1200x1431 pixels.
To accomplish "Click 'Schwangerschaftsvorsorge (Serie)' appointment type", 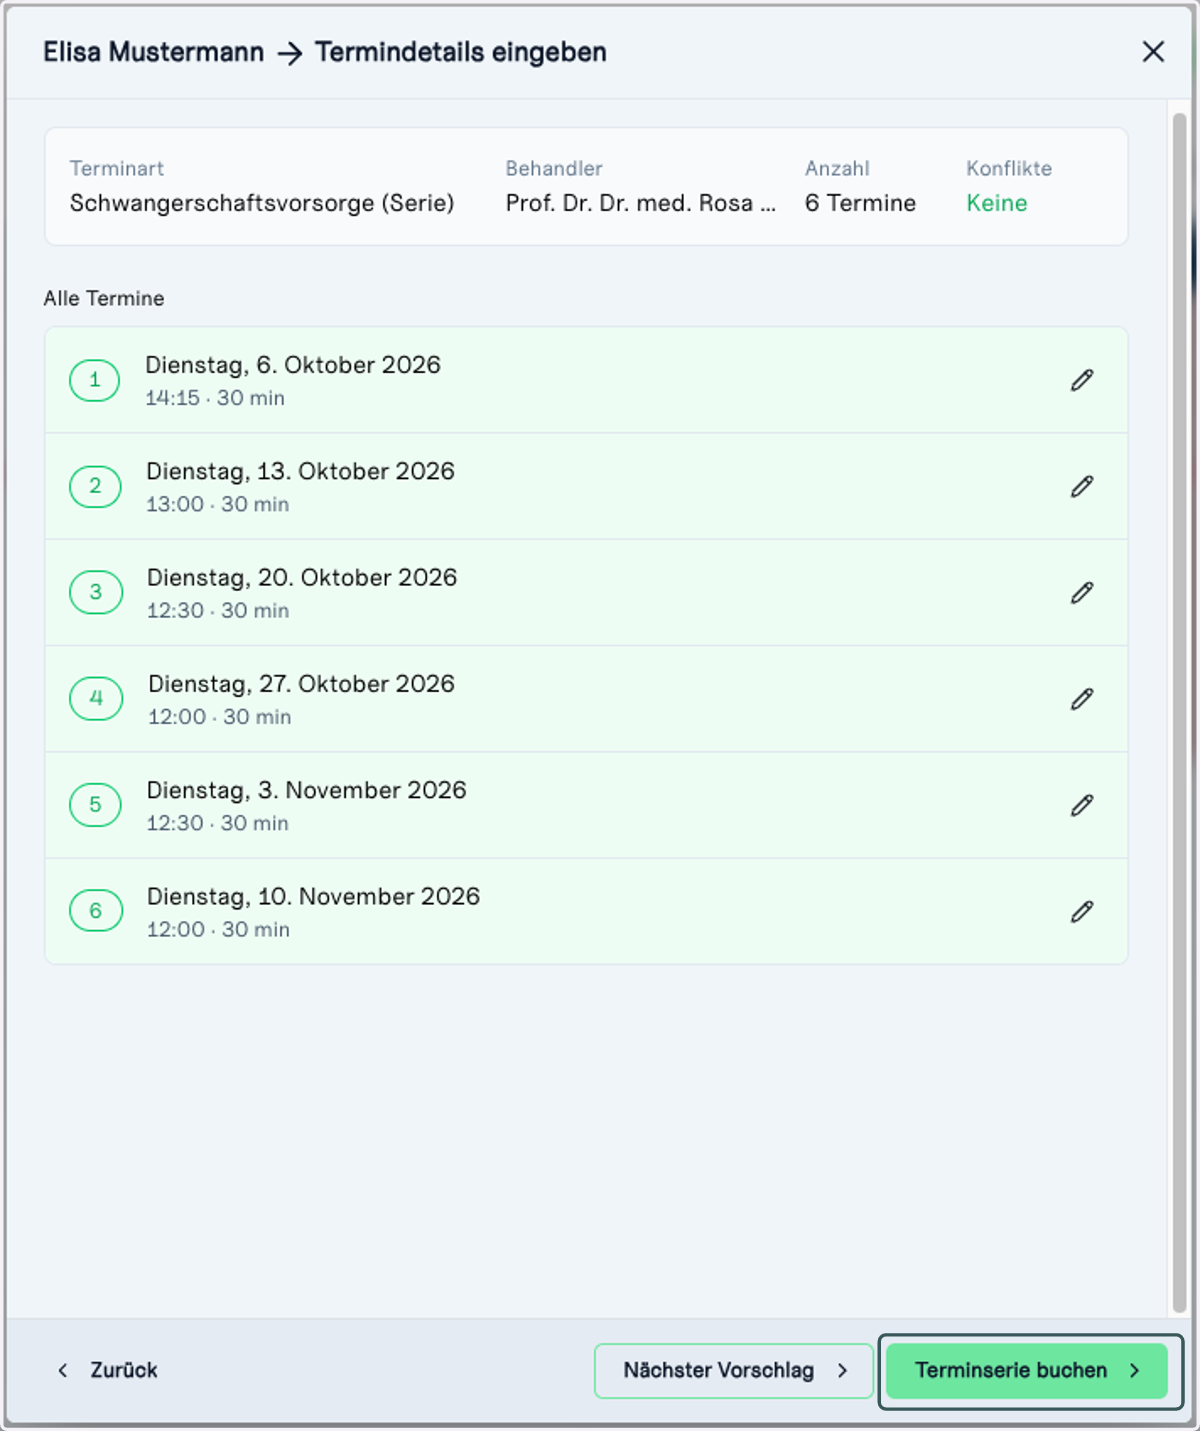I will click(x=262, y=203).
